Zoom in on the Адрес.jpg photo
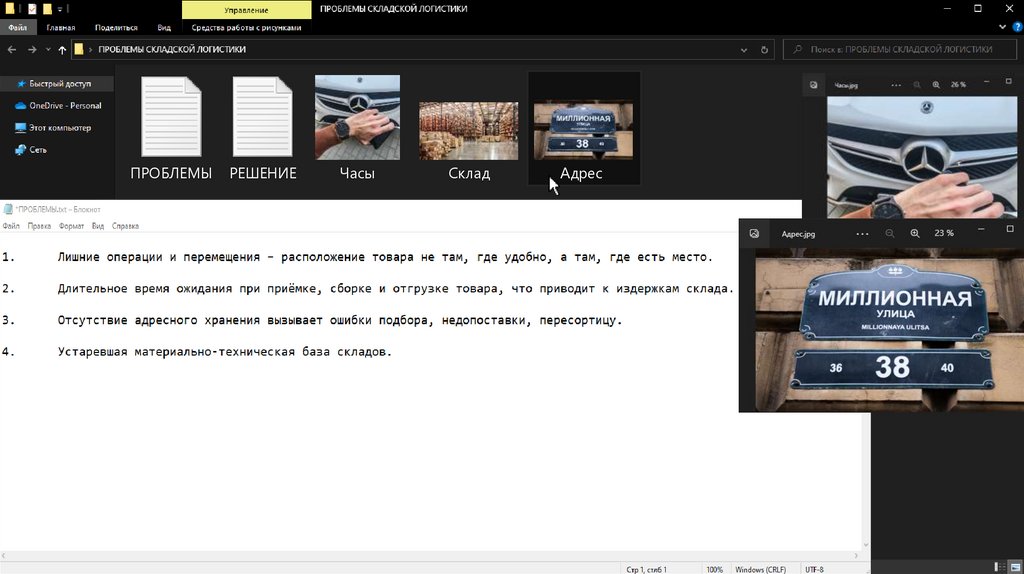This screenshot has width=1024, height=574. pos(914,233)
